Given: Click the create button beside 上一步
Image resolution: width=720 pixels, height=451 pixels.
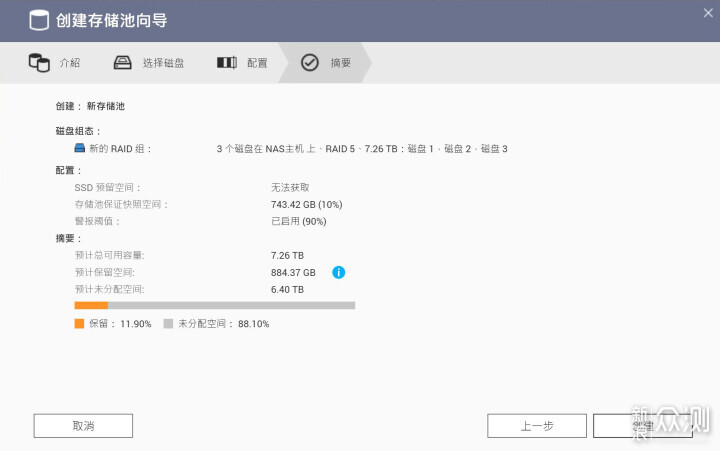Looking at the screenshot, I should 643,426.
